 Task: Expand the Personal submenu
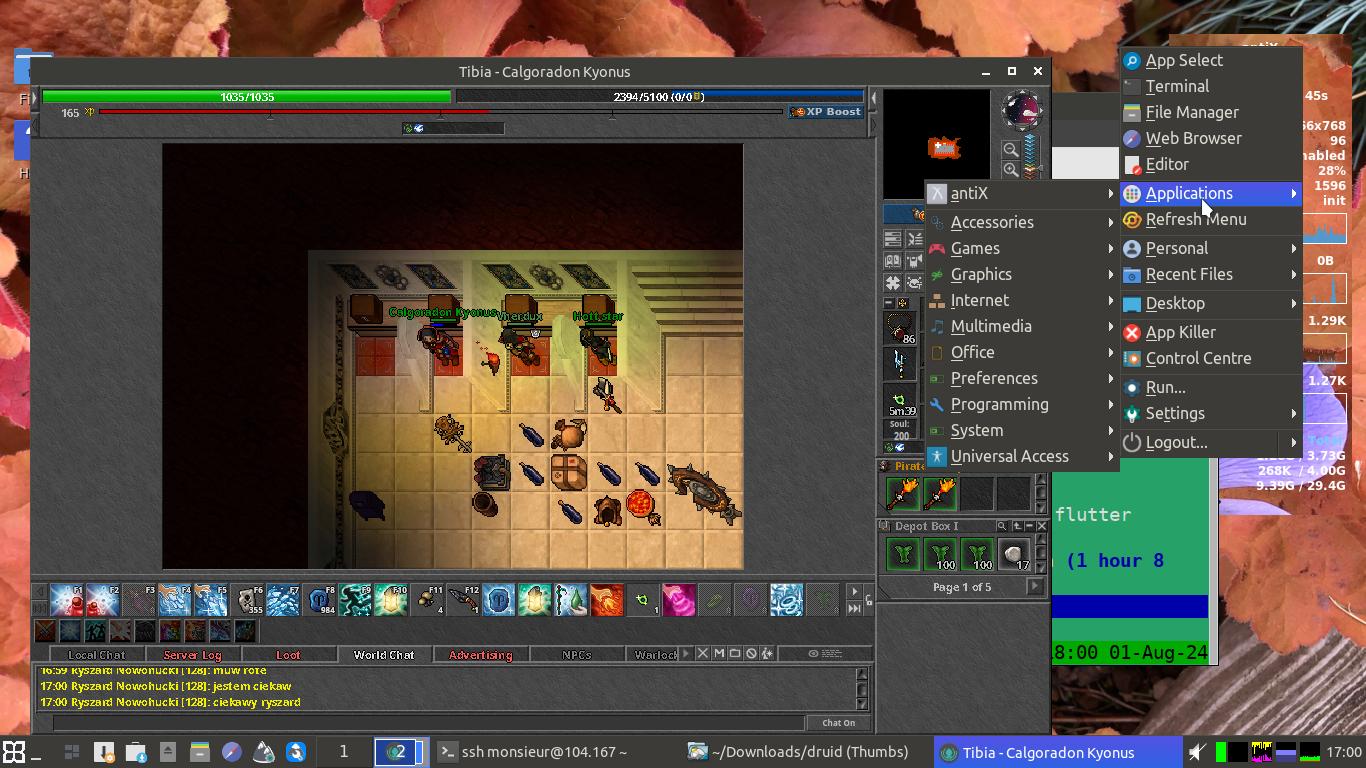point(1210,248)
